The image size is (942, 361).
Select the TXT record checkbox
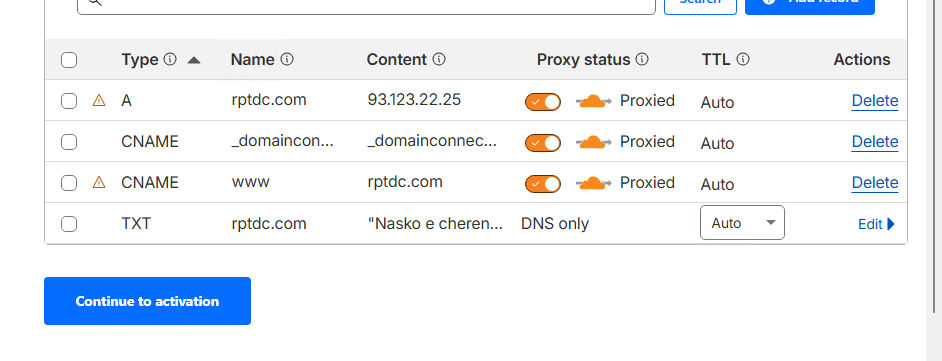click(69, 224)
